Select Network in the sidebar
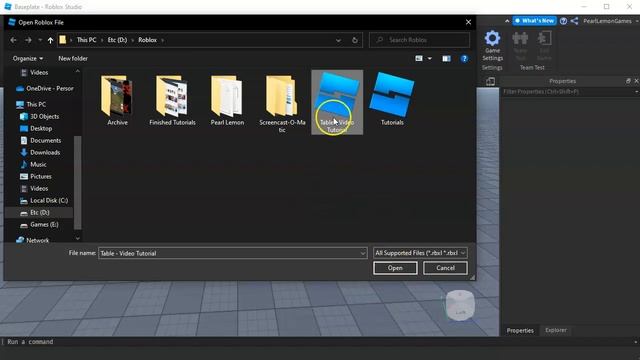This screenshot has height=360, width=640. pyautogui.click(x=32, y=240)
